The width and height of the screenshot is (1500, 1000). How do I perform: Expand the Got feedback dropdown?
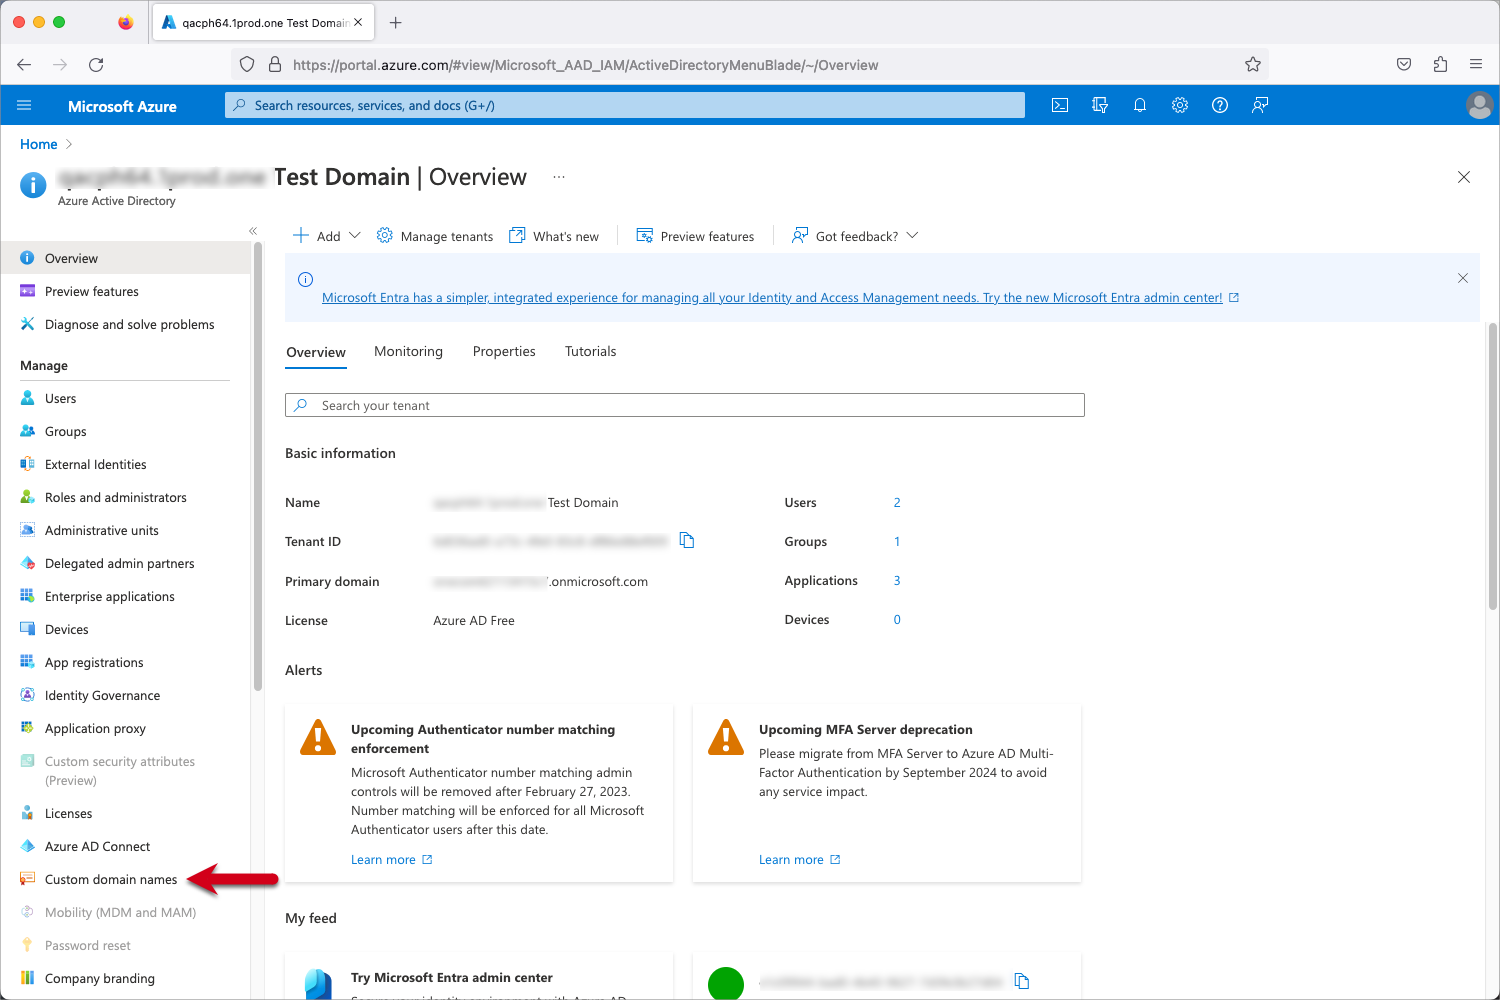point(855,236)
